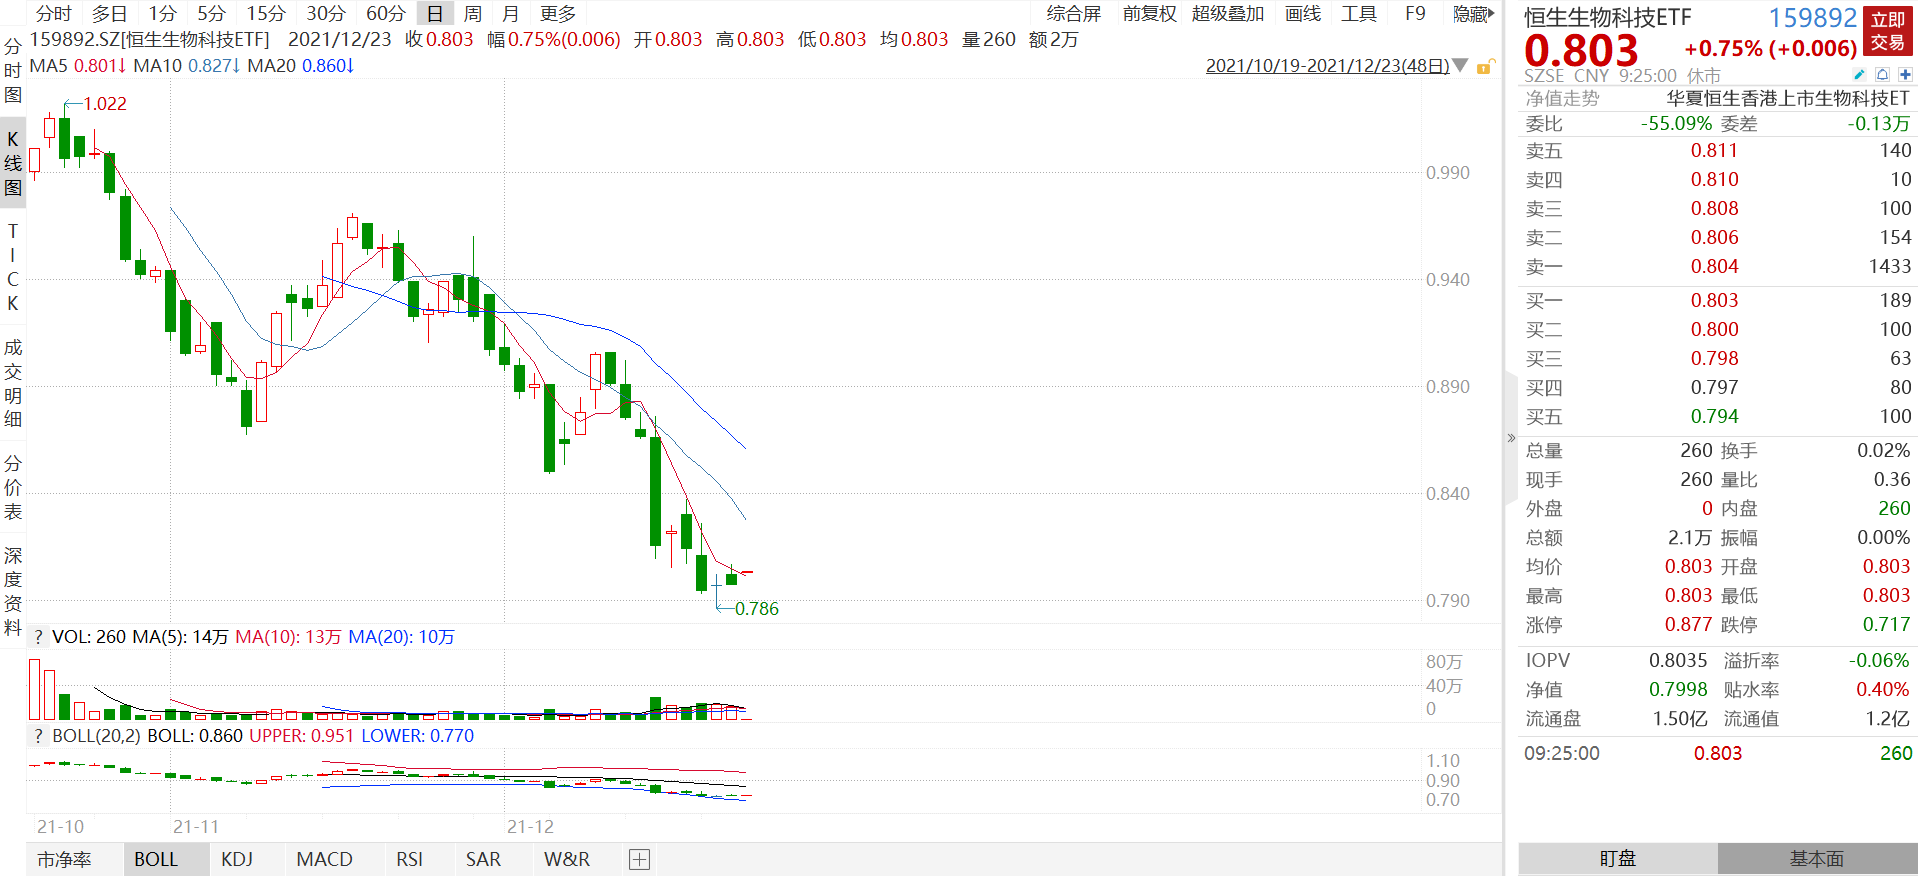Screen dimensions: 1918x876
Task: Set a price alert with bell icon
Action: coord(1882,75)
